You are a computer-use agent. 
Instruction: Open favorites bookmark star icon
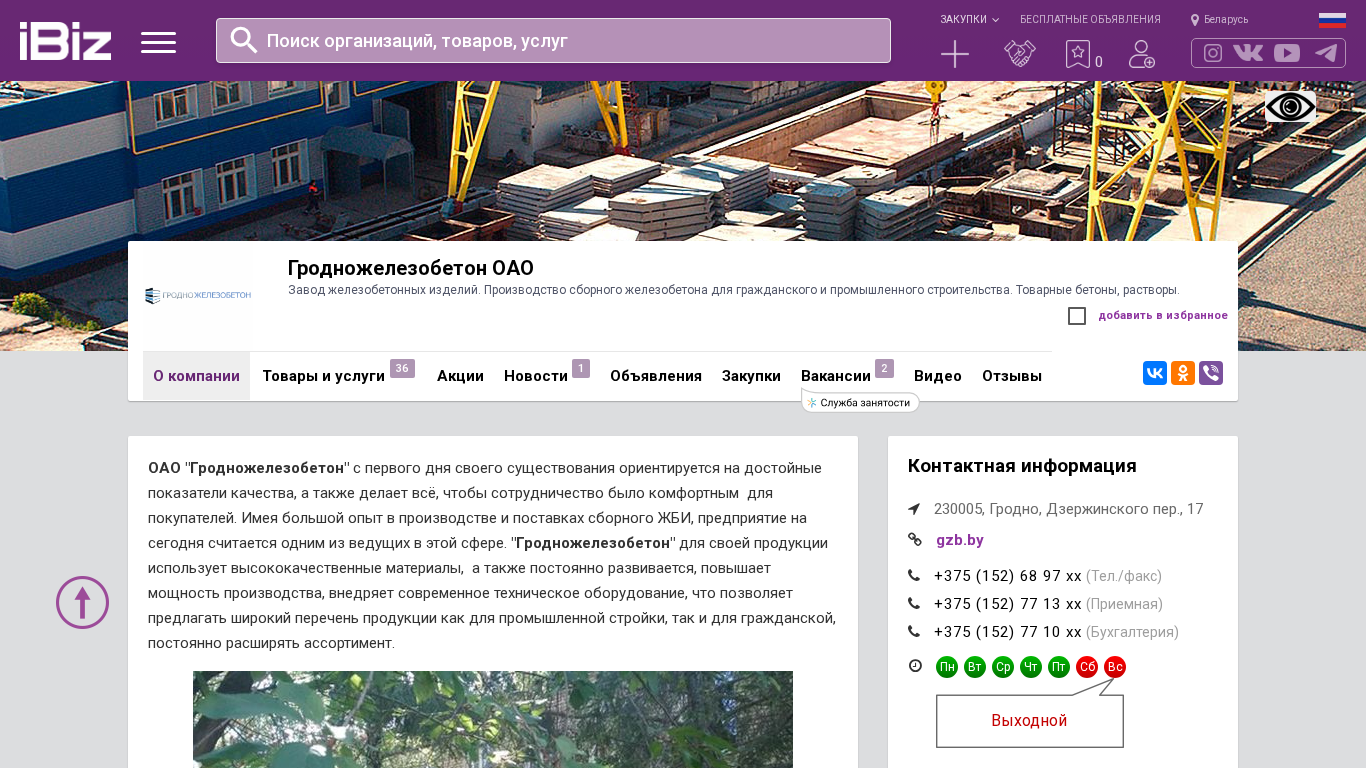click(1078, 54)
